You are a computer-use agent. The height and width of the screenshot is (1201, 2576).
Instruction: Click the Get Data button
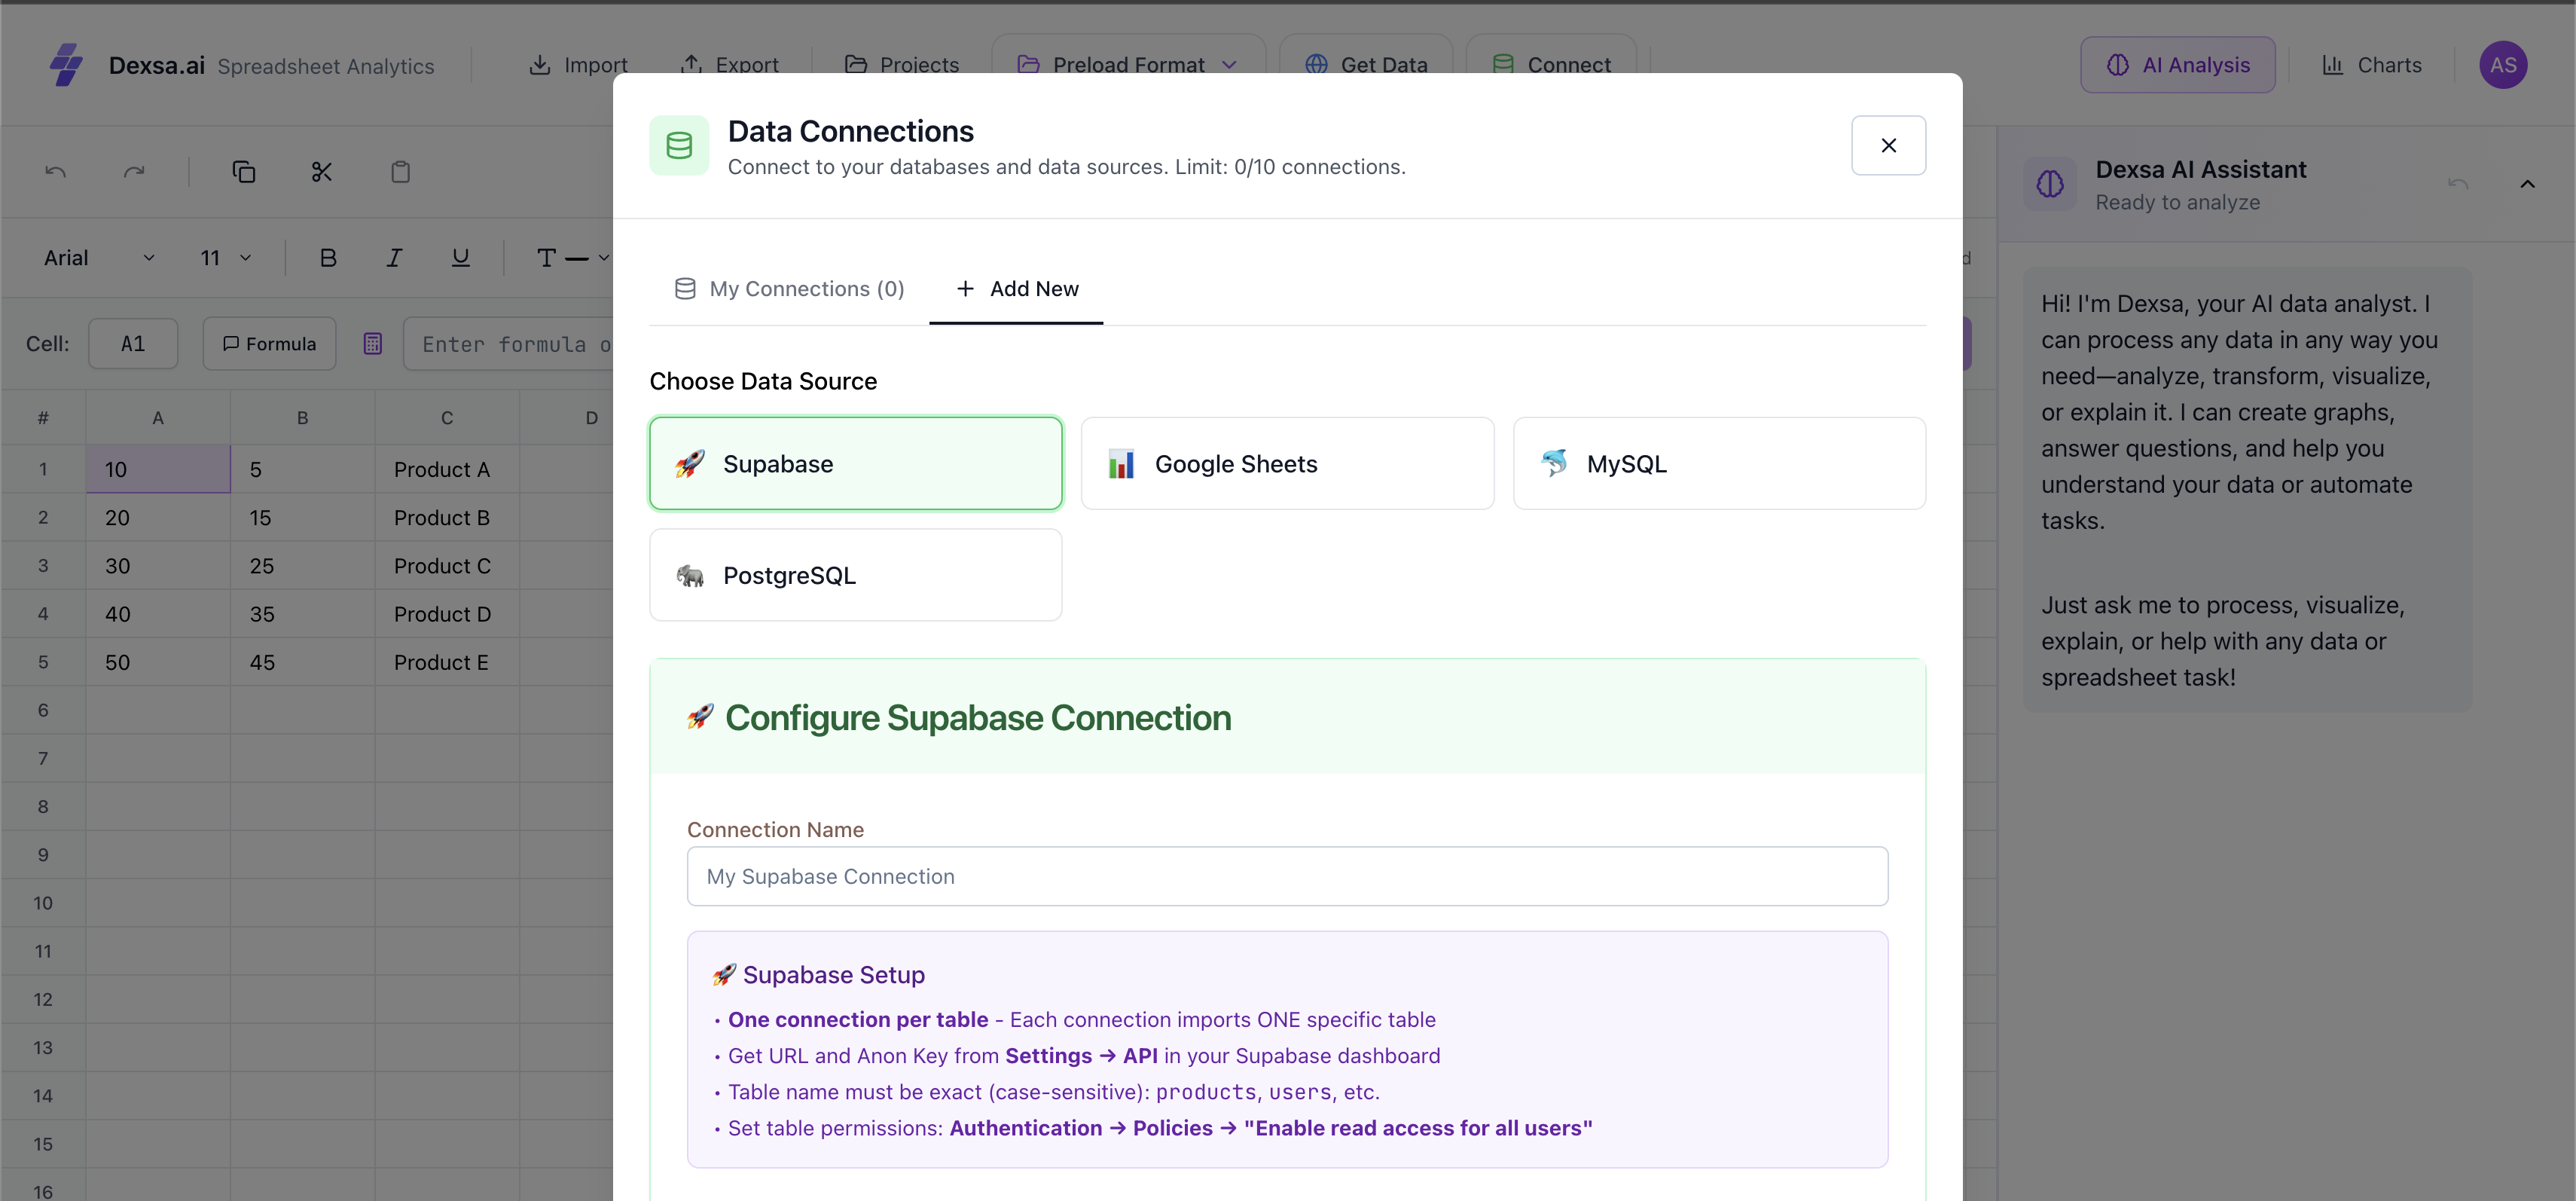(x=1366, y=65)
